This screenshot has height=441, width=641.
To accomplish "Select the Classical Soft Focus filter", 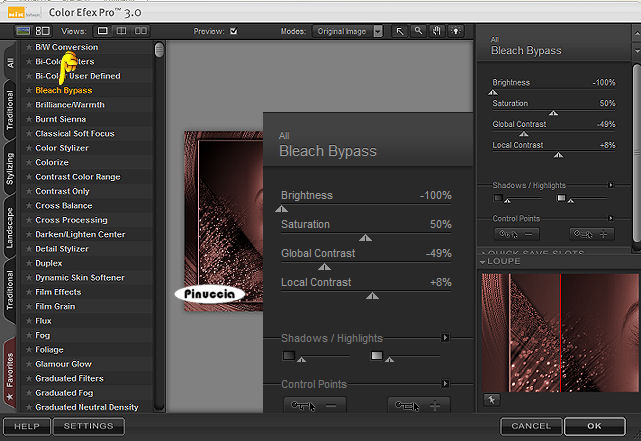I will point(75,134).
